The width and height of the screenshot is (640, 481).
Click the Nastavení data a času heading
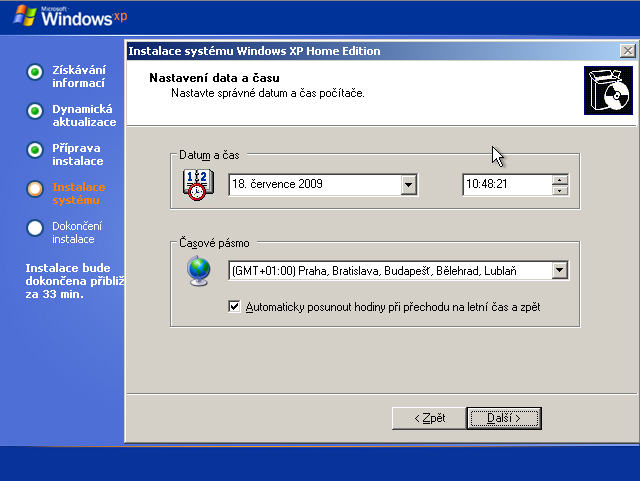(x=214, y=78)
